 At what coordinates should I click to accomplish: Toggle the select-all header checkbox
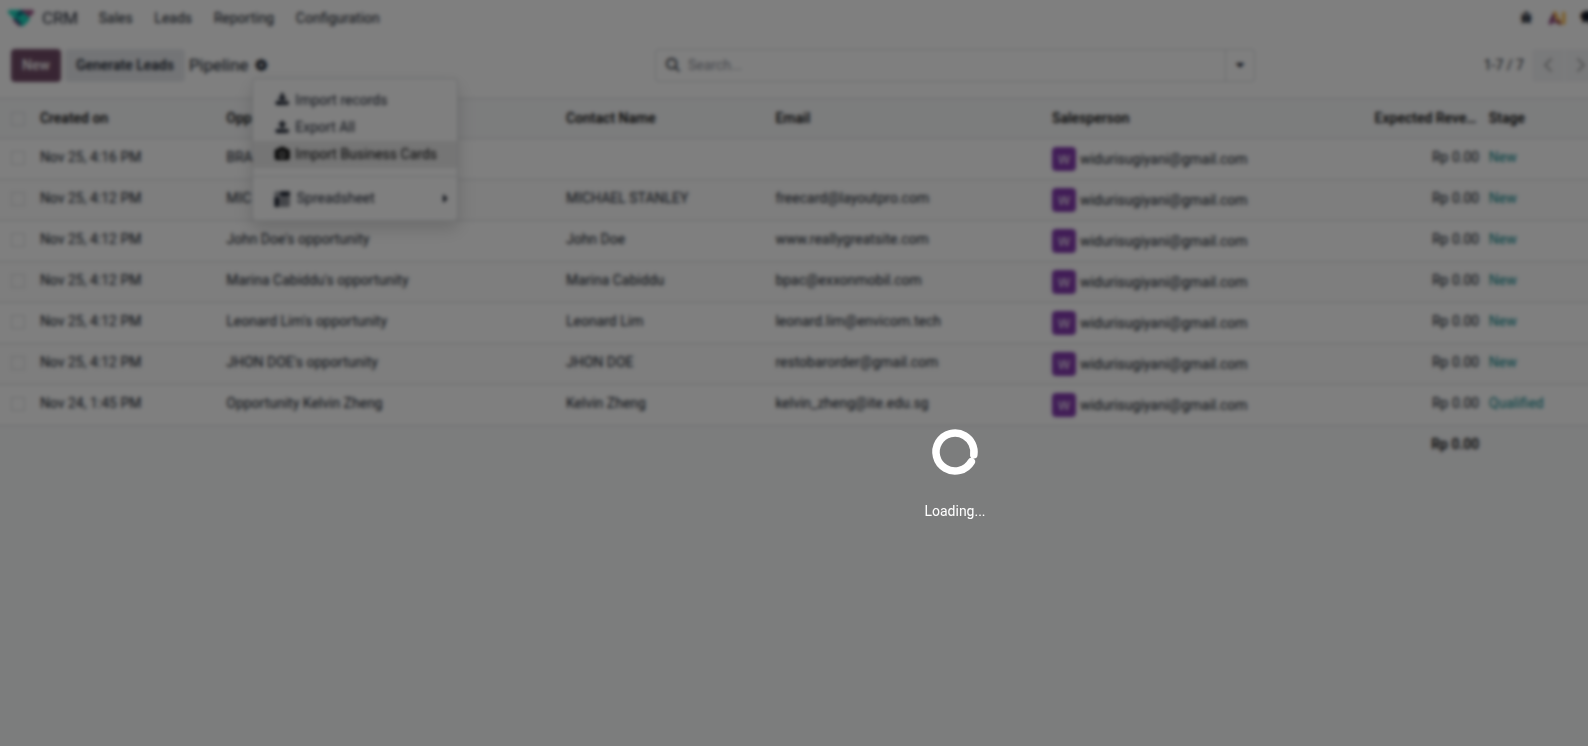pos(18,118)
